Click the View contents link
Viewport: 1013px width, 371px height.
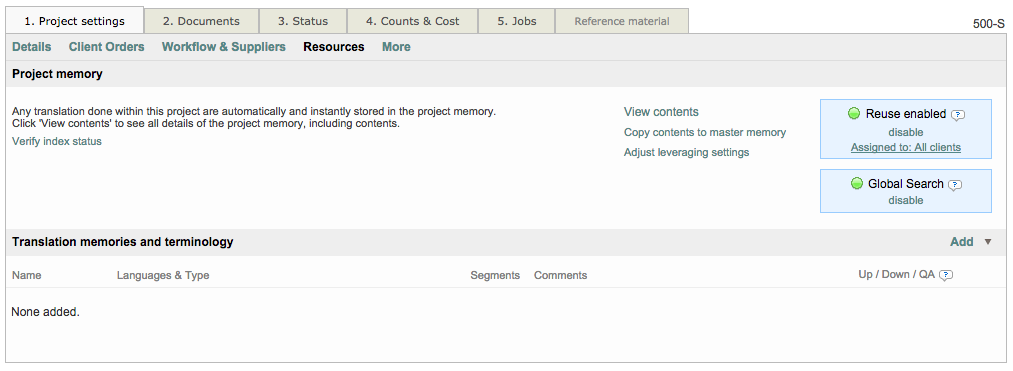pos(661,112)
